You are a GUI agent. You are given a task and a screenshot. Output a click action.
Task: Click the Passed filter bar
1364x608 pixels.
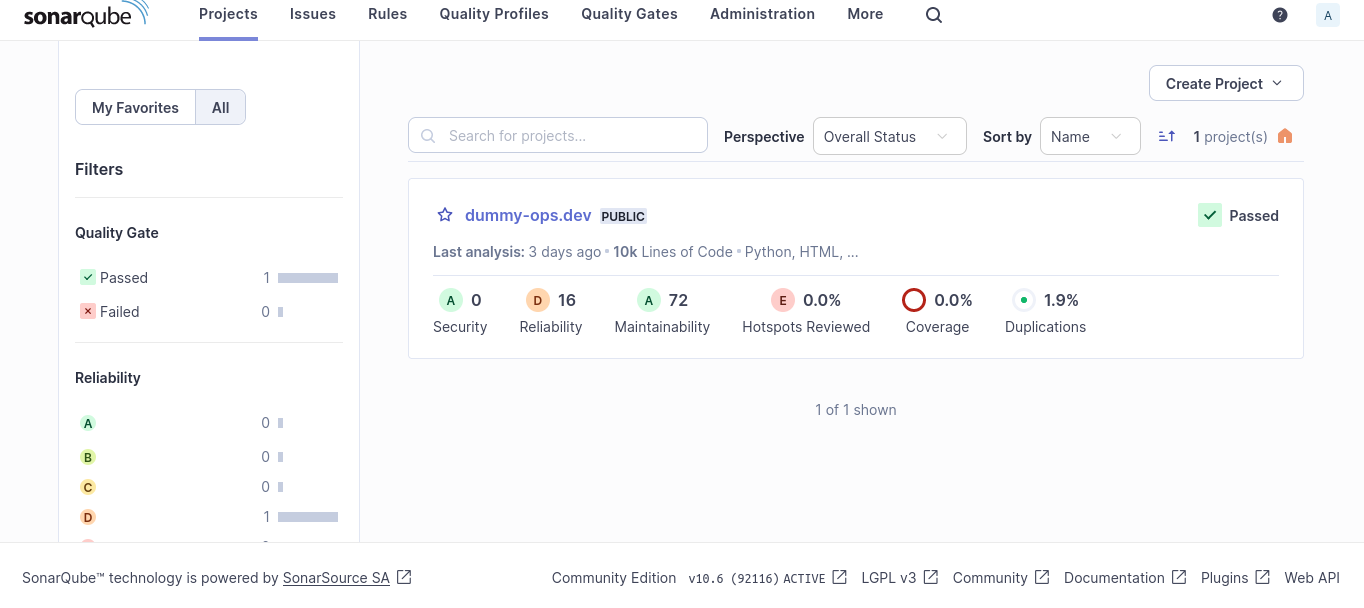308,278
